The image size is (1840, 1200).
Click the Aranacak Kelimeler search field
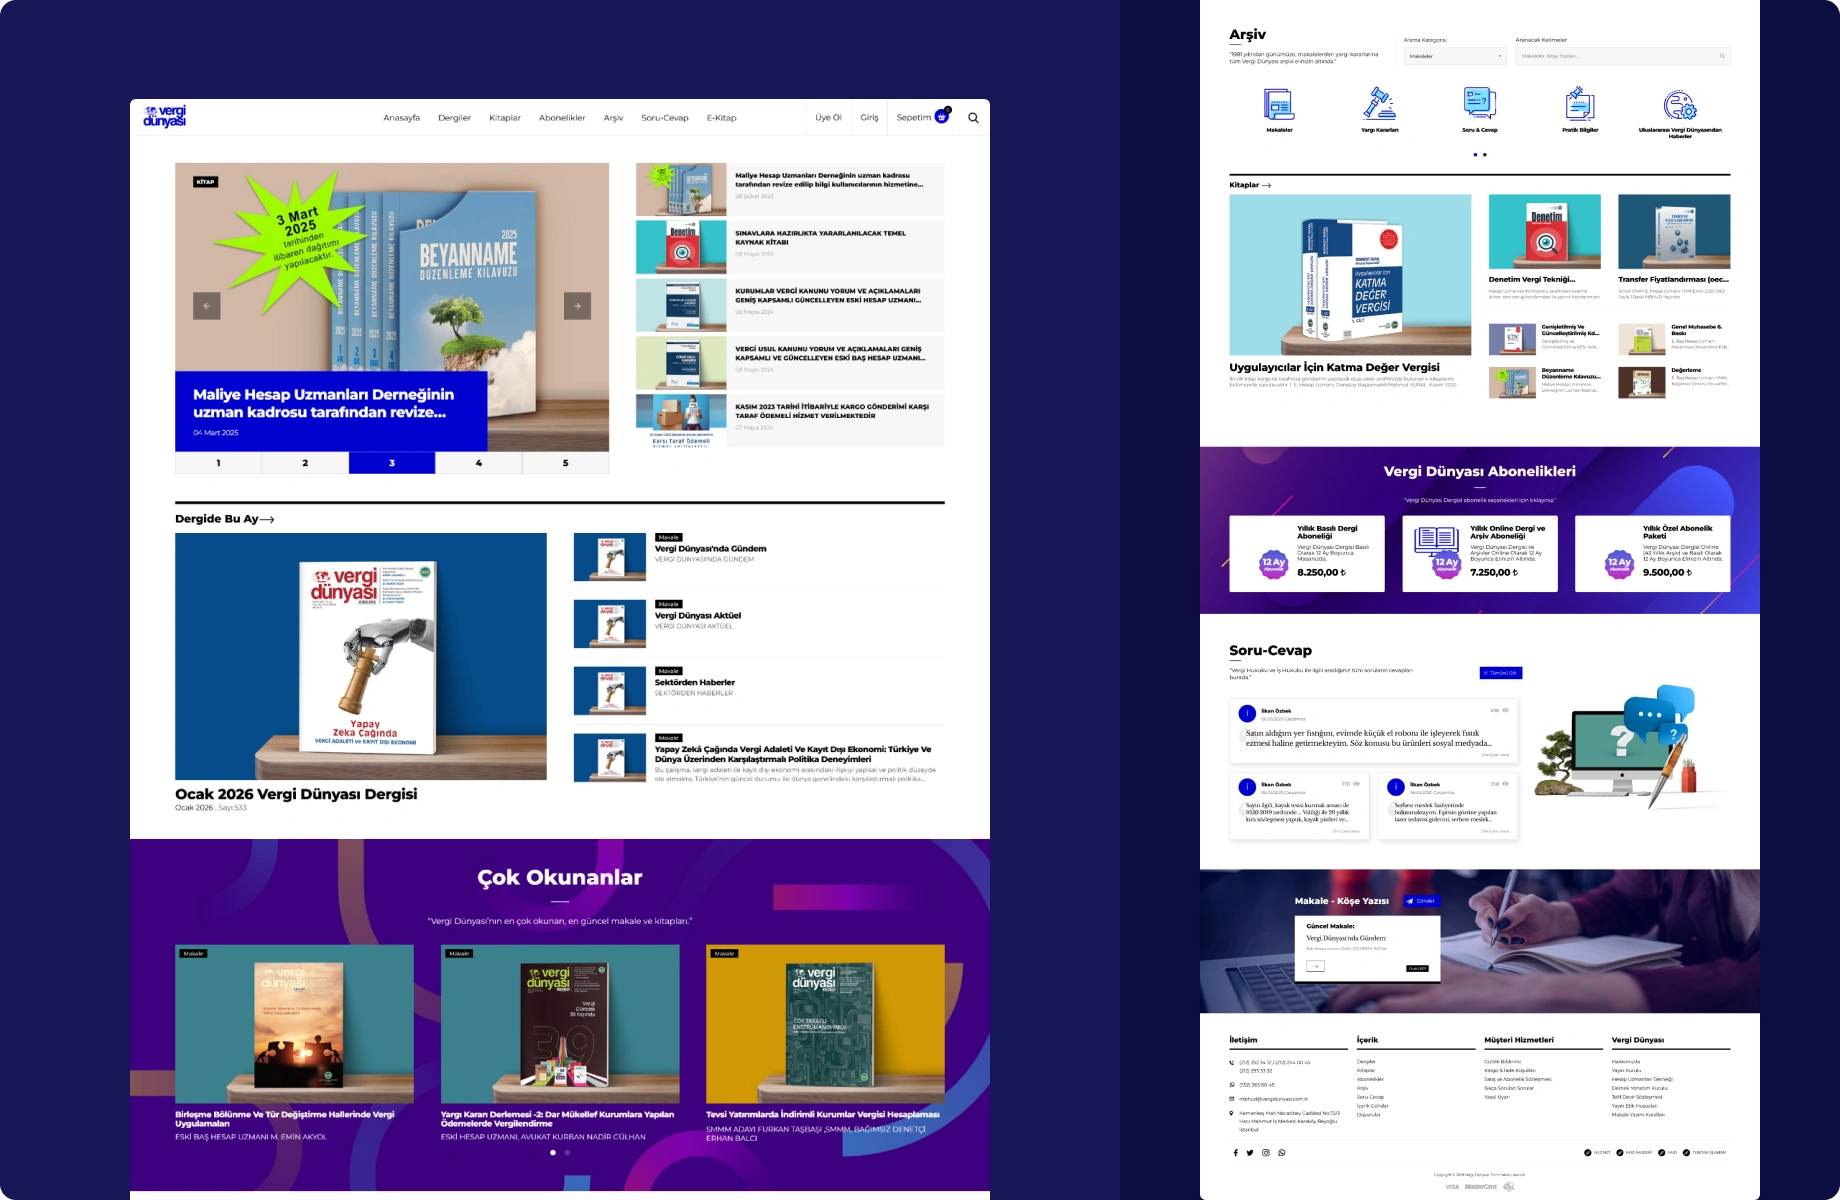point(1618,56)
